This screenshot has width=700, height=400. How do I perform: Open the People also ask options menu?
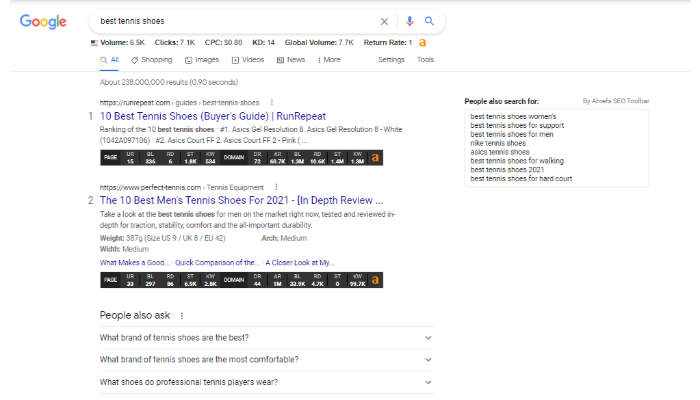pyautogui.click(x=182, y=316)
